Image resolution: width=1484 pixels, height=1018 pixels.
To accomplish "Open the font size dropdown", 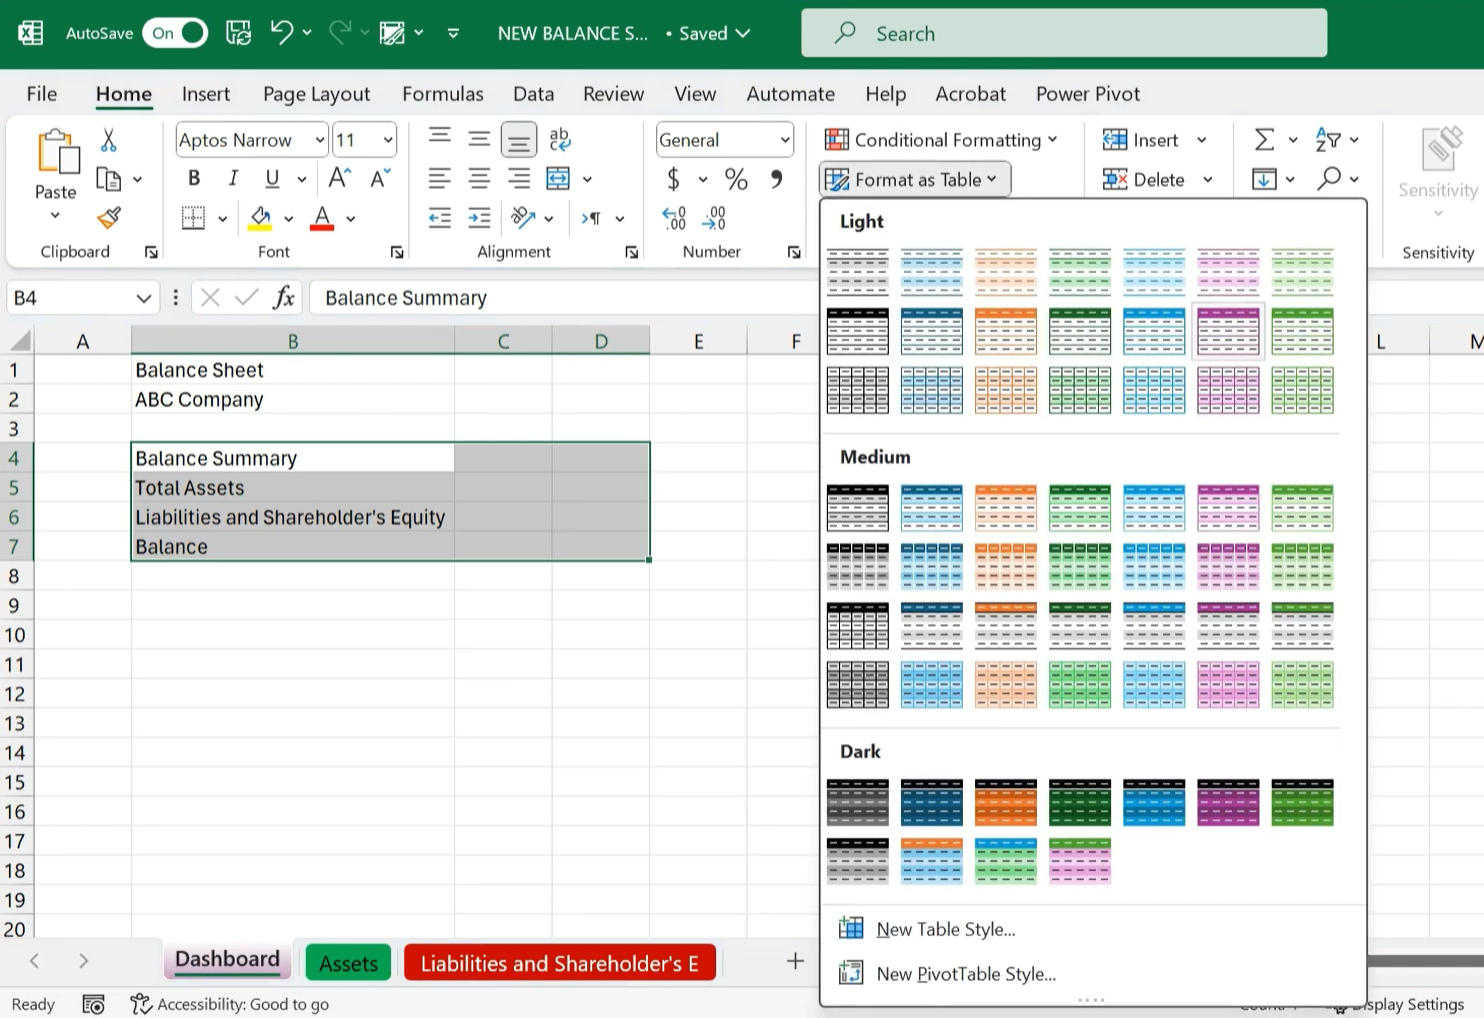I will click(388, 140).
